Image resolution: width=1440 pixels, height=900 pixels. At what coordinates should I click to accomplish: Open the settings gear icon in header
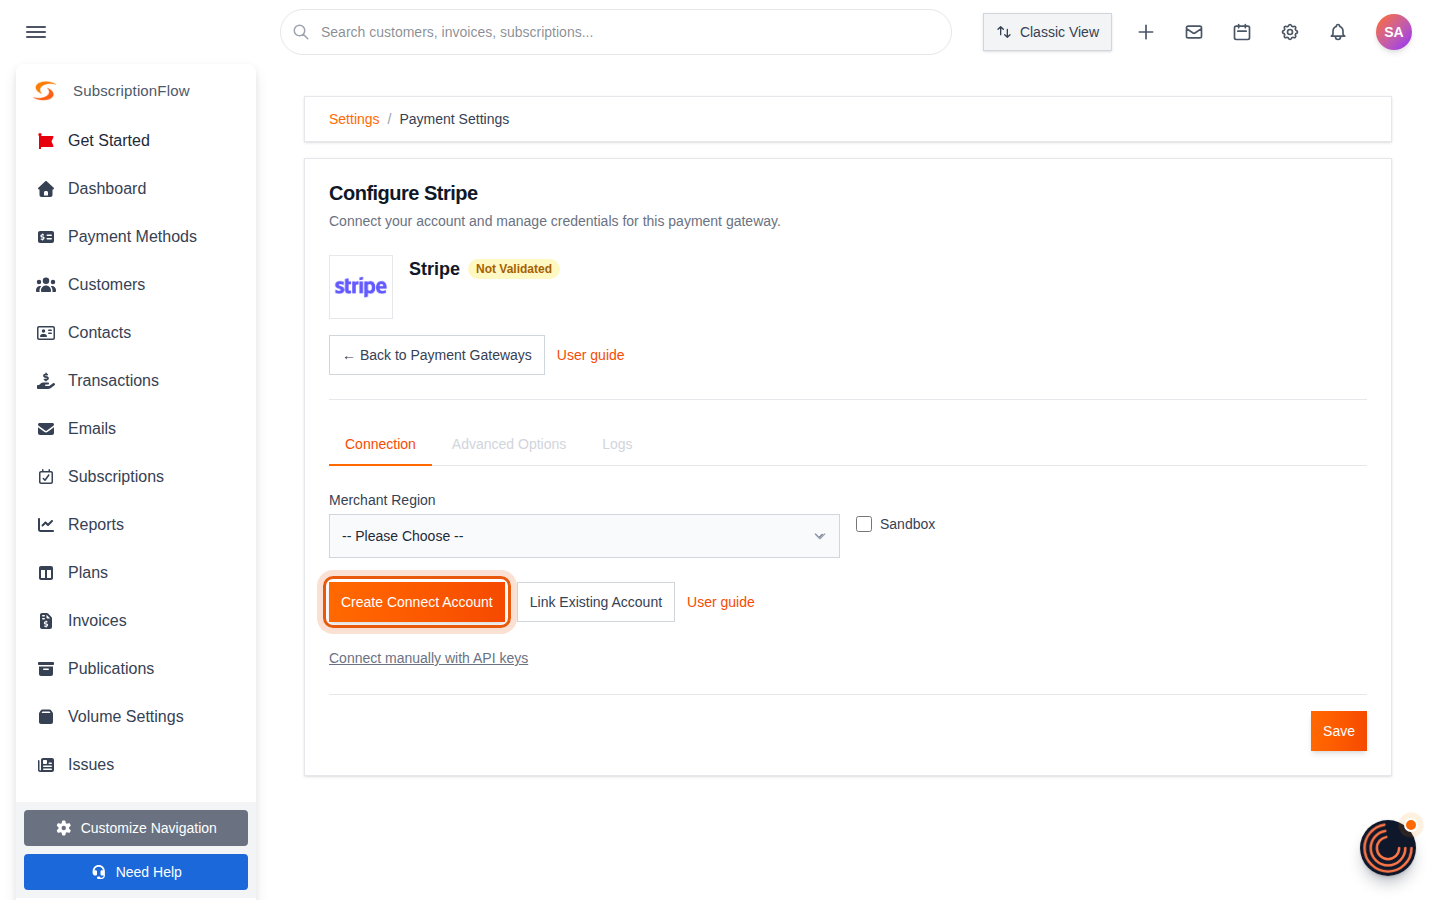[x=1290, y=32]
